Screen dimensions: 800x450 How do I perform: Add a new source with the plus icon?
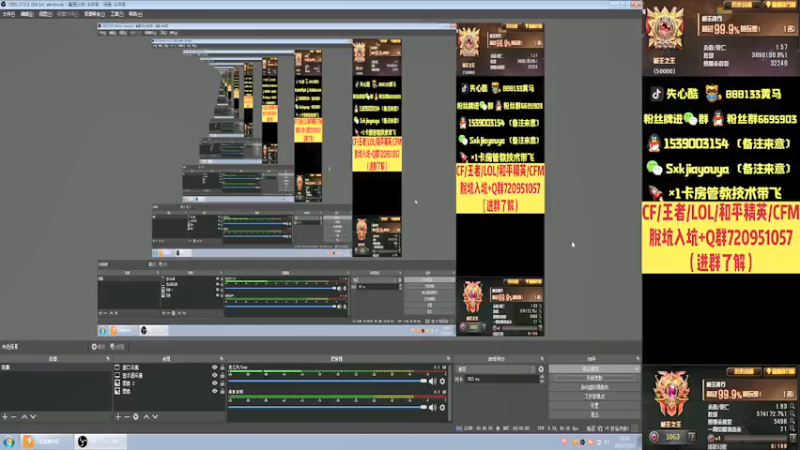(x=118, y=417)
